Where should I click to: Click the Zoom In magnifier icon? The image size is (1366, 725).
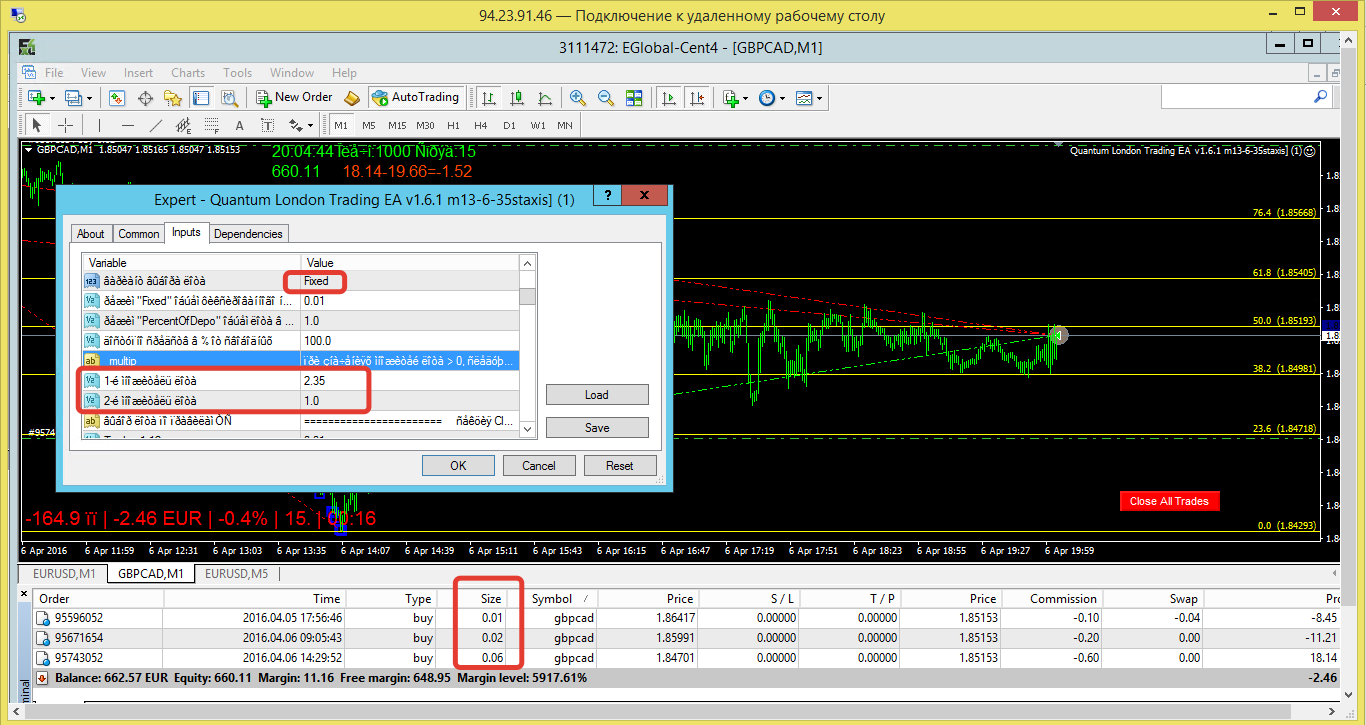578,98
